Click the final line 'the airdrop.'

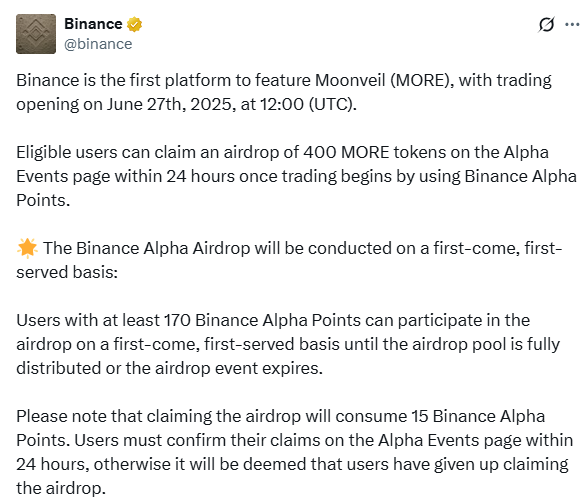pyautogui.click(x=61, y=488)
